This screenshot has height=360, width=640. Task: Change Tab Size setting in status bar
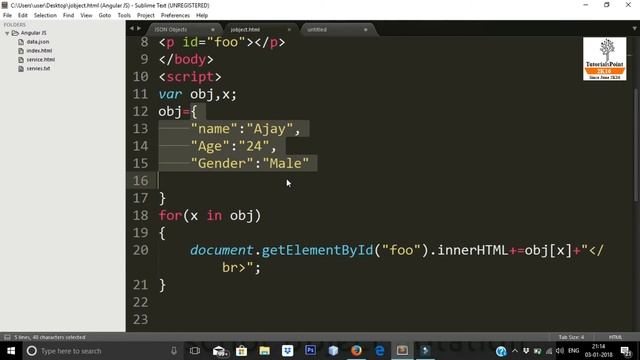point(571,337)
